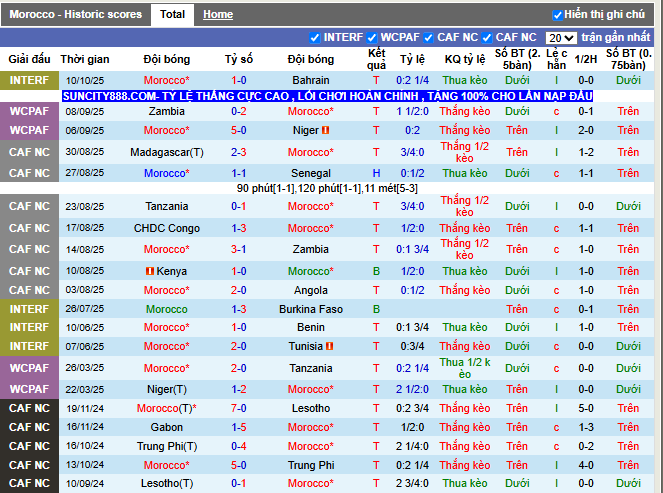Click the Morocco - Historic scores title
Viewport: 663px width, 493px height.
pos(76,14)
